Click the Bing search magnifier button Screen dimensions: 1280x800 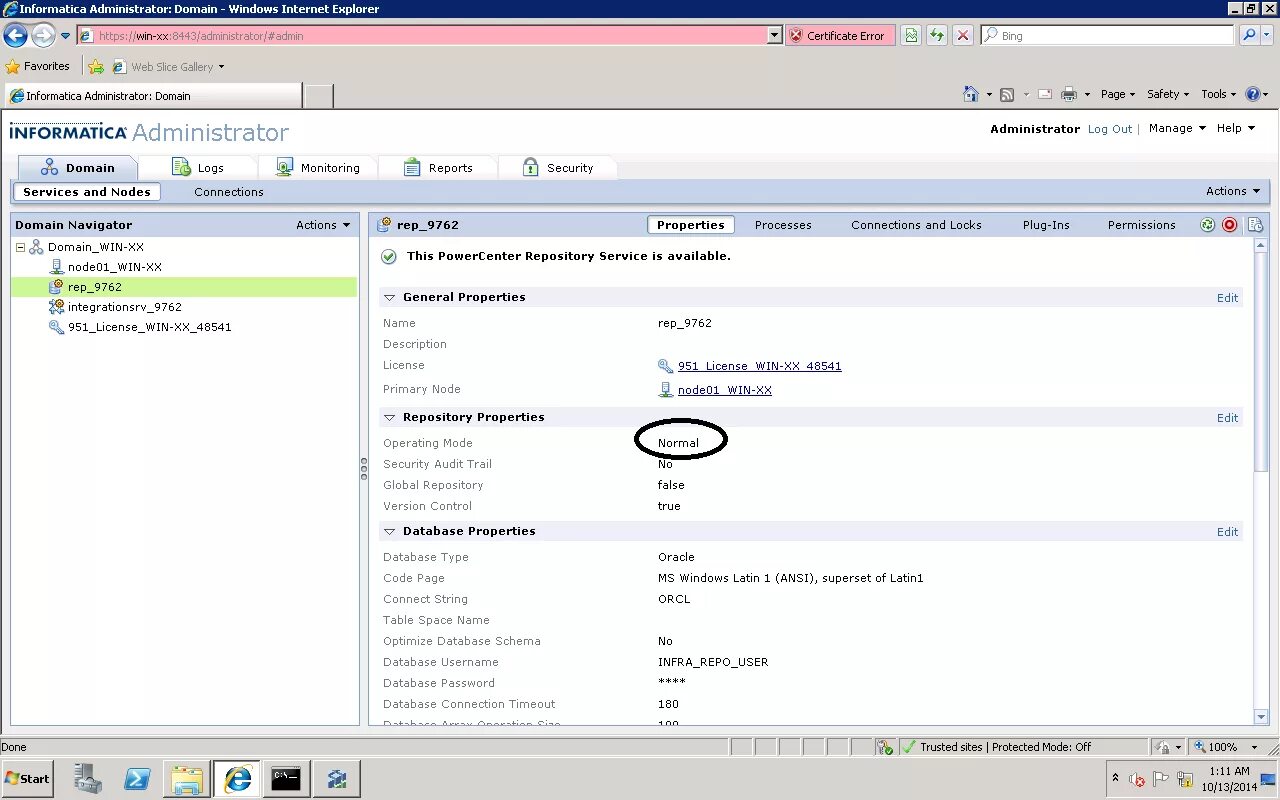coord(1249,36)
